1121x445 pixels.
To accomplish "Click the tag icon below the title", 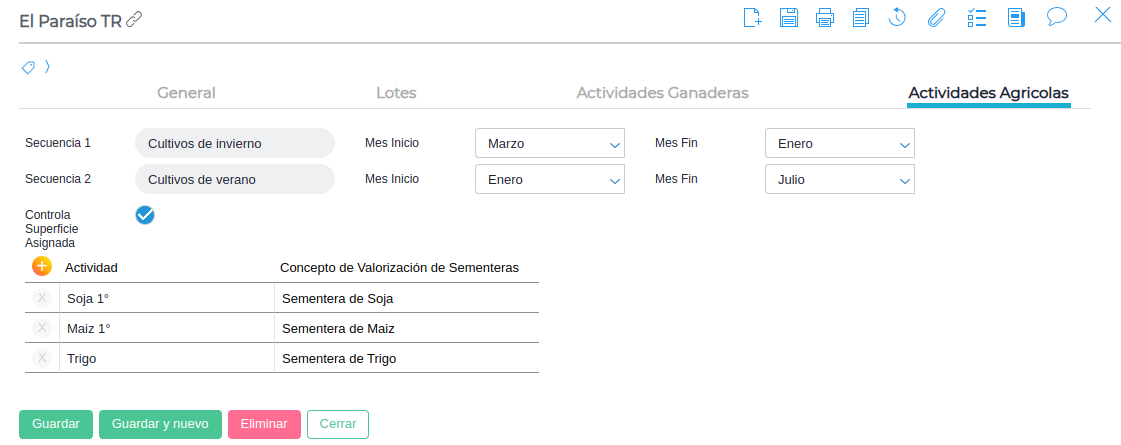I will click(x=29, y=67).
